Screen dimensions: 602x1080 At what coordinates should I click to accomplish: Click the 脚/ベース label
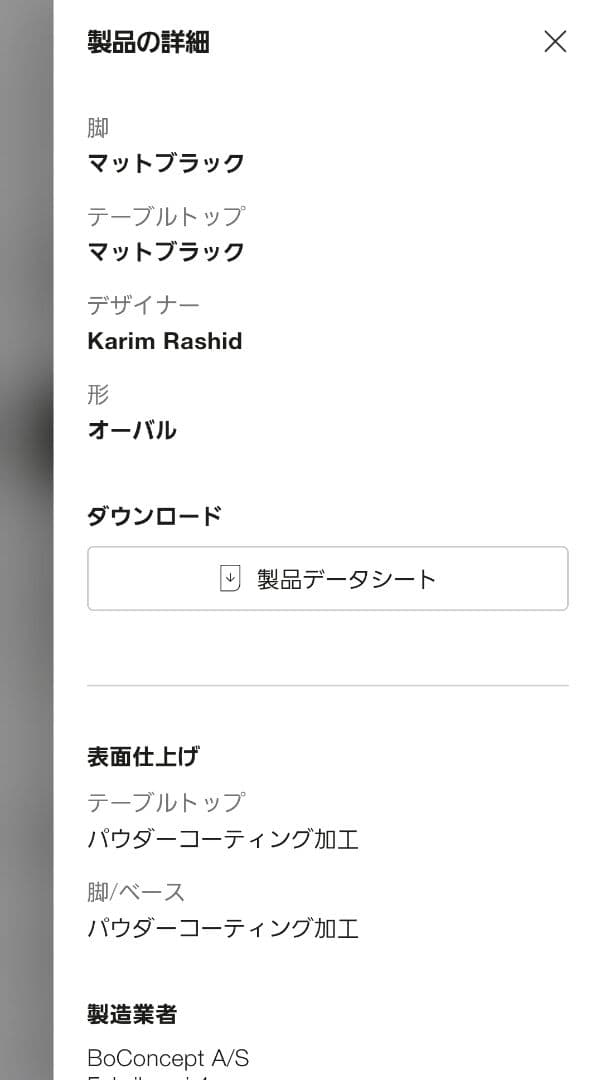pyautogui.click(x=136, y=891)
